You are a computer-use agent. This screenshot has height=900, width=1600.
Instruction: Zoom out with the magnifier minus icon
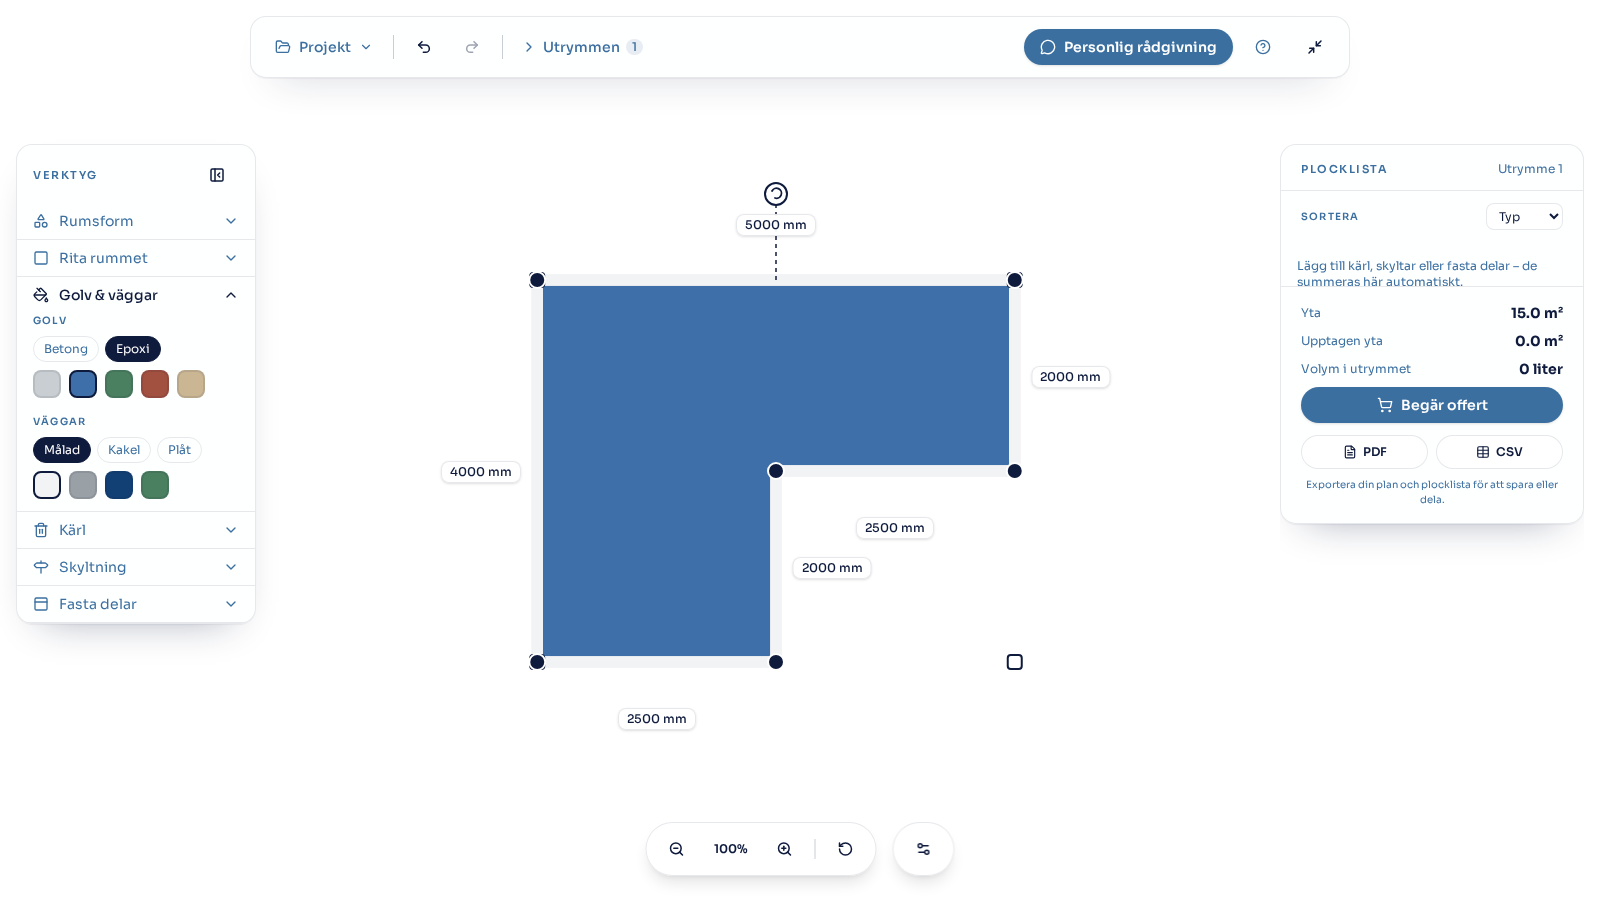[677, 849]
